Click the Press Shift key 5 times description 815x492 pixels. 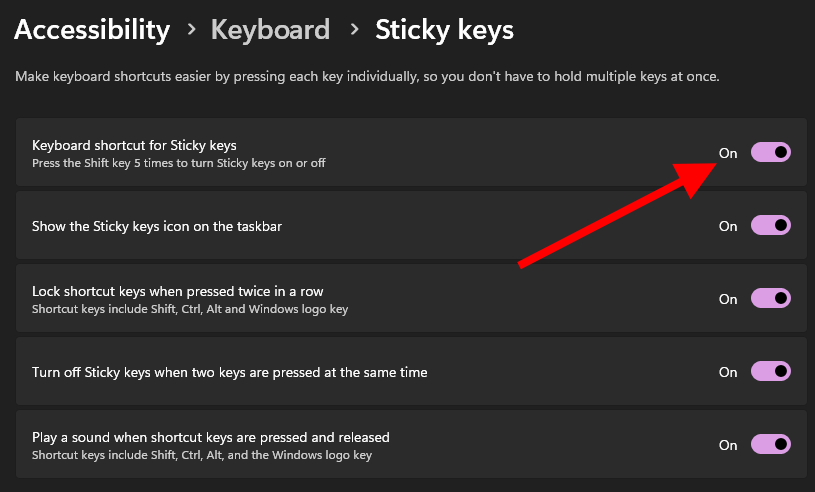point(178,163)
